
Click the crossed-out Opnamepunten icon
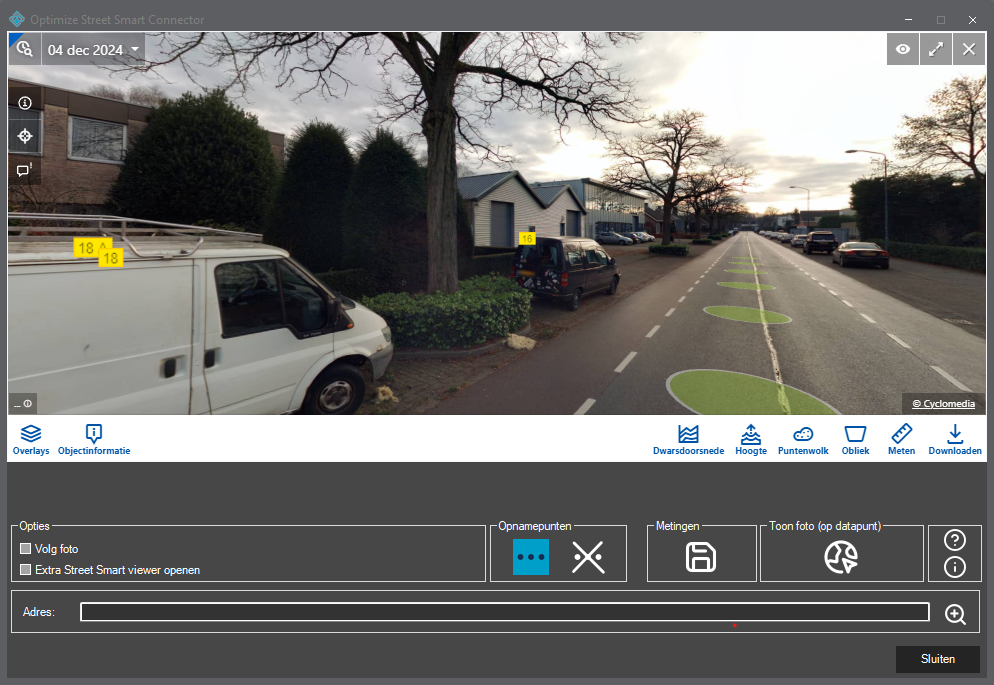pos(588,557)
